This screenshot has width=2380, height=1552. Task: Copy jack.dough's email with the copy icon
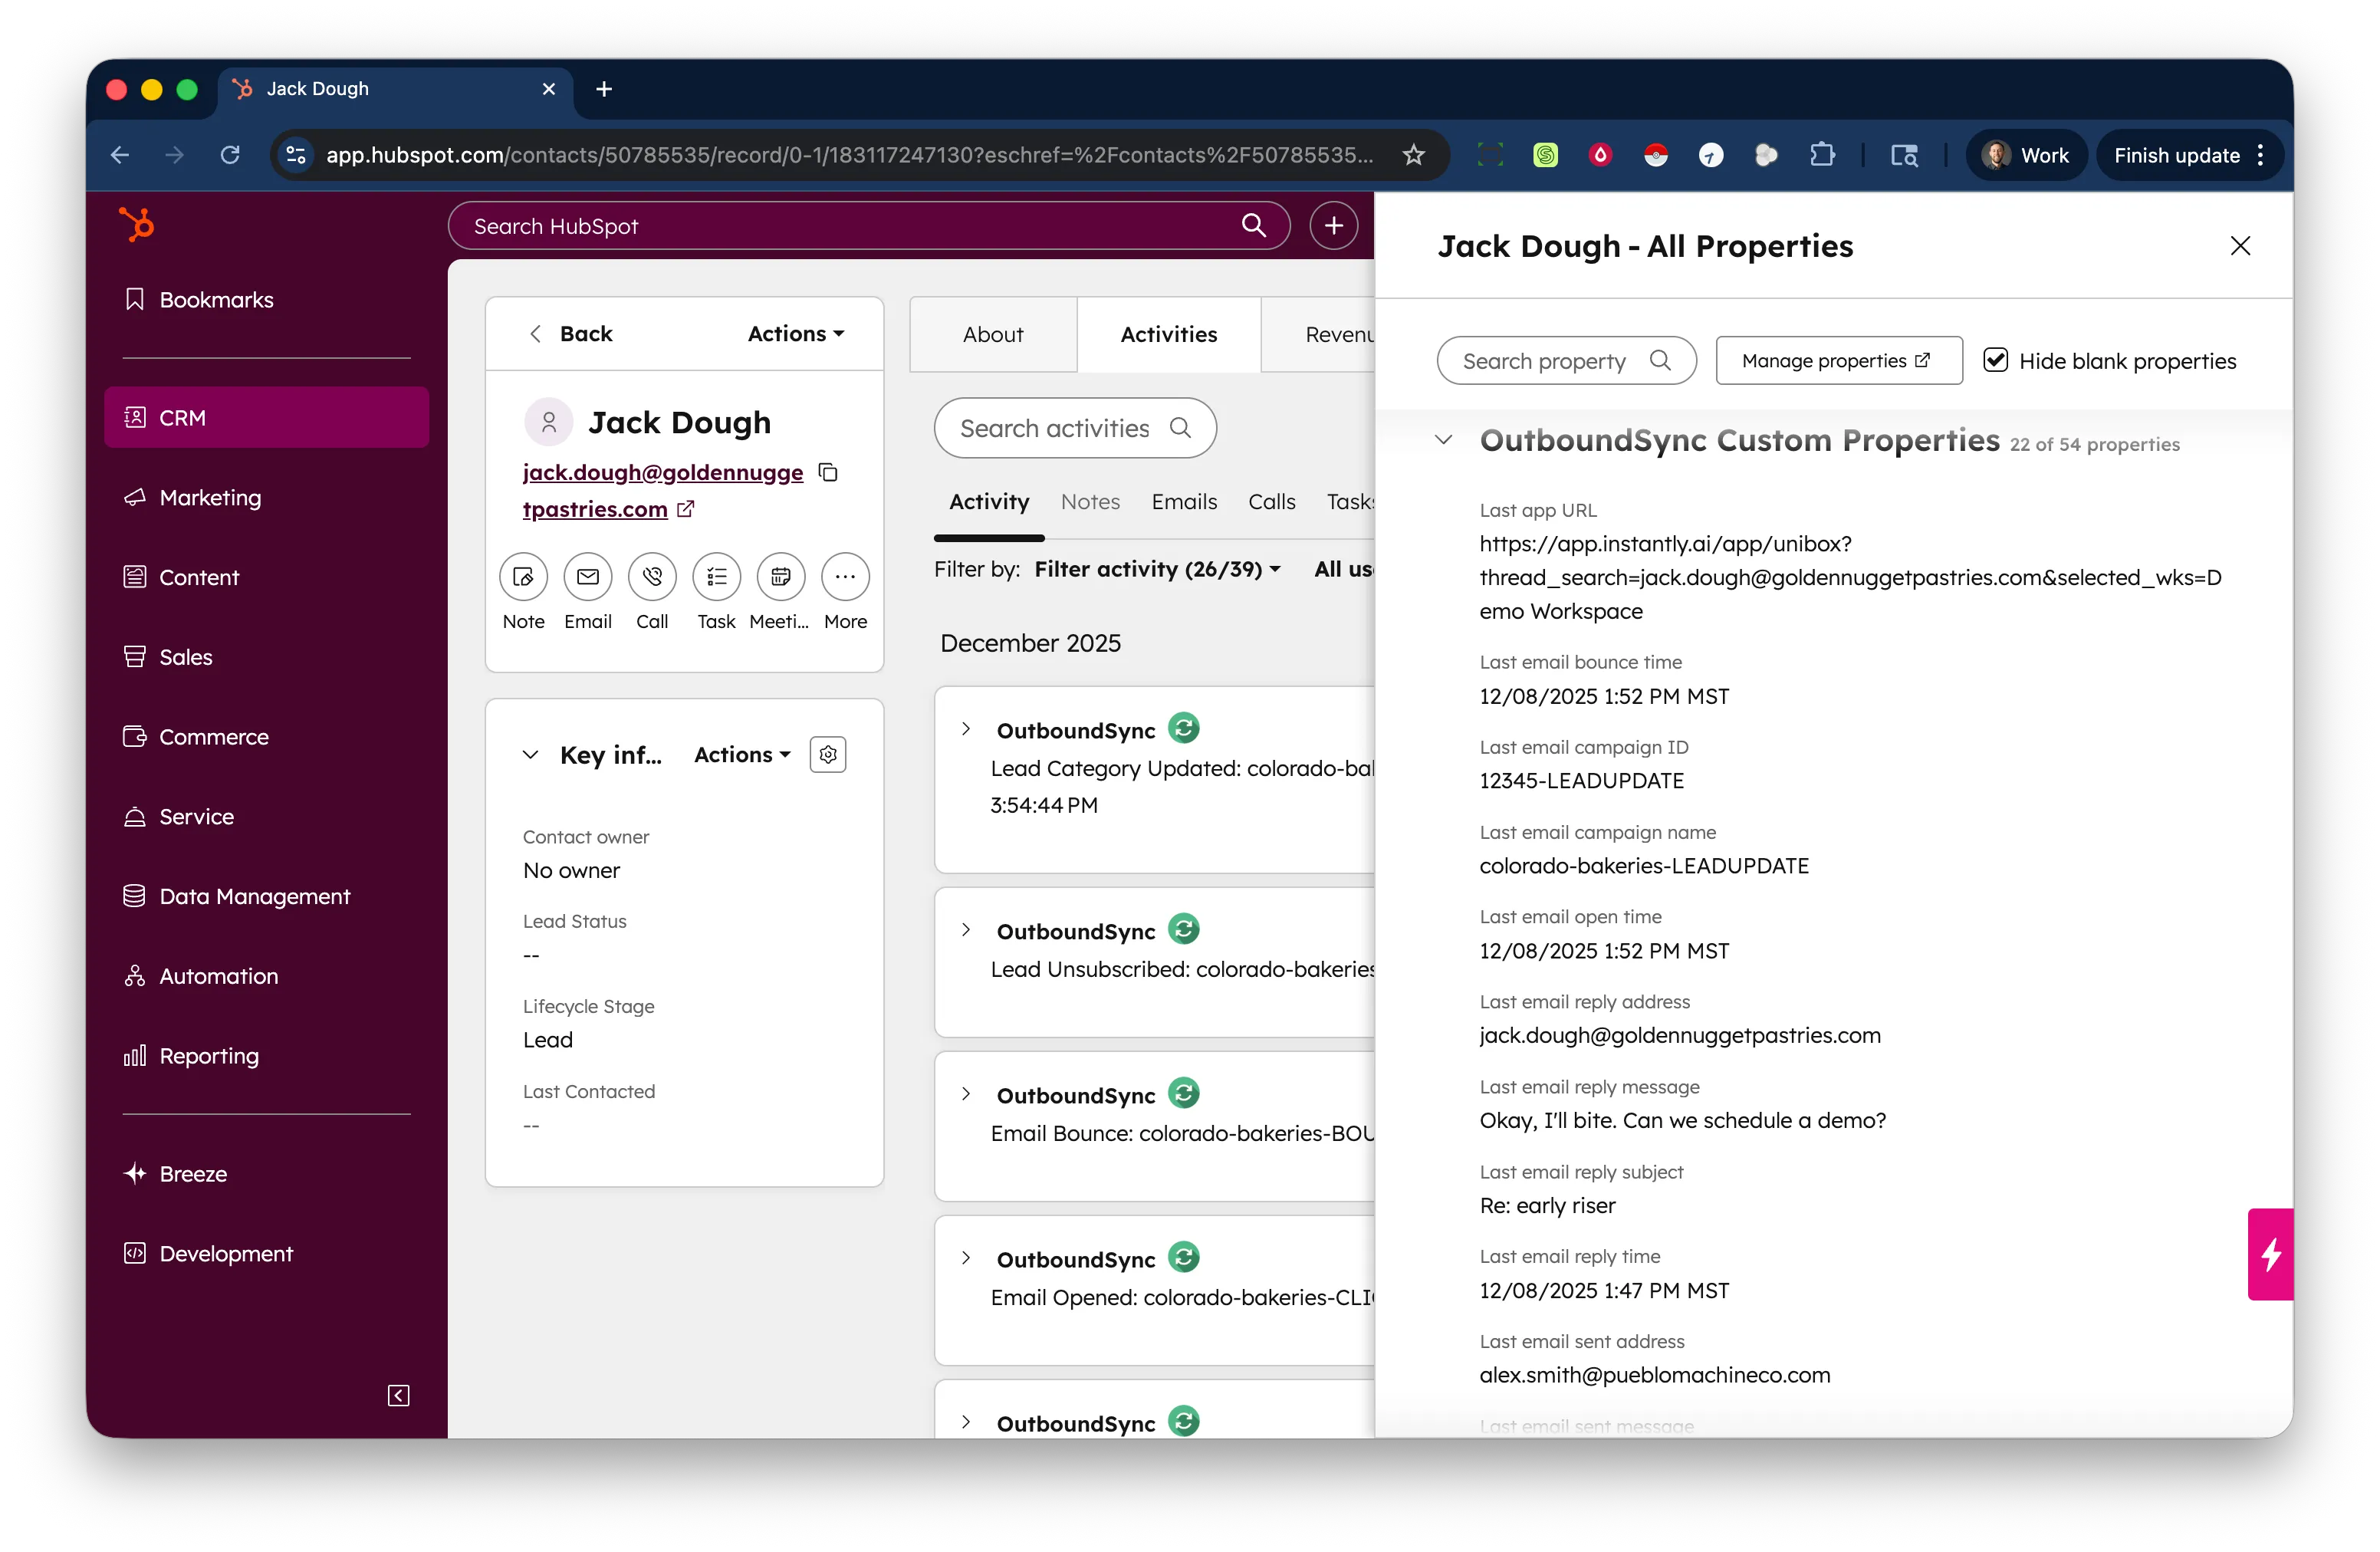[x=828, y=472]
